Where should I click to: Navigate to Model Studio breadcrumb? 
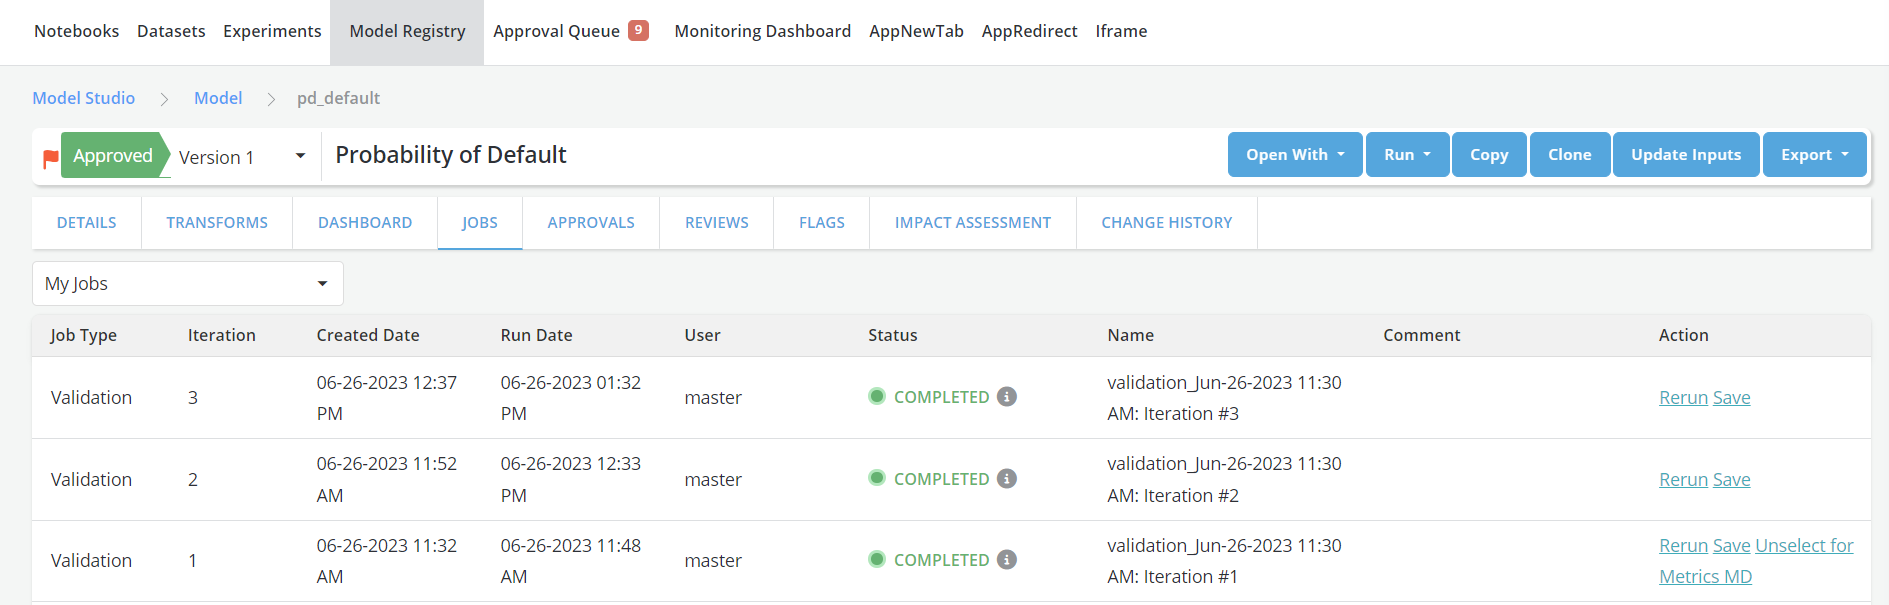click(x=83, y=98)
